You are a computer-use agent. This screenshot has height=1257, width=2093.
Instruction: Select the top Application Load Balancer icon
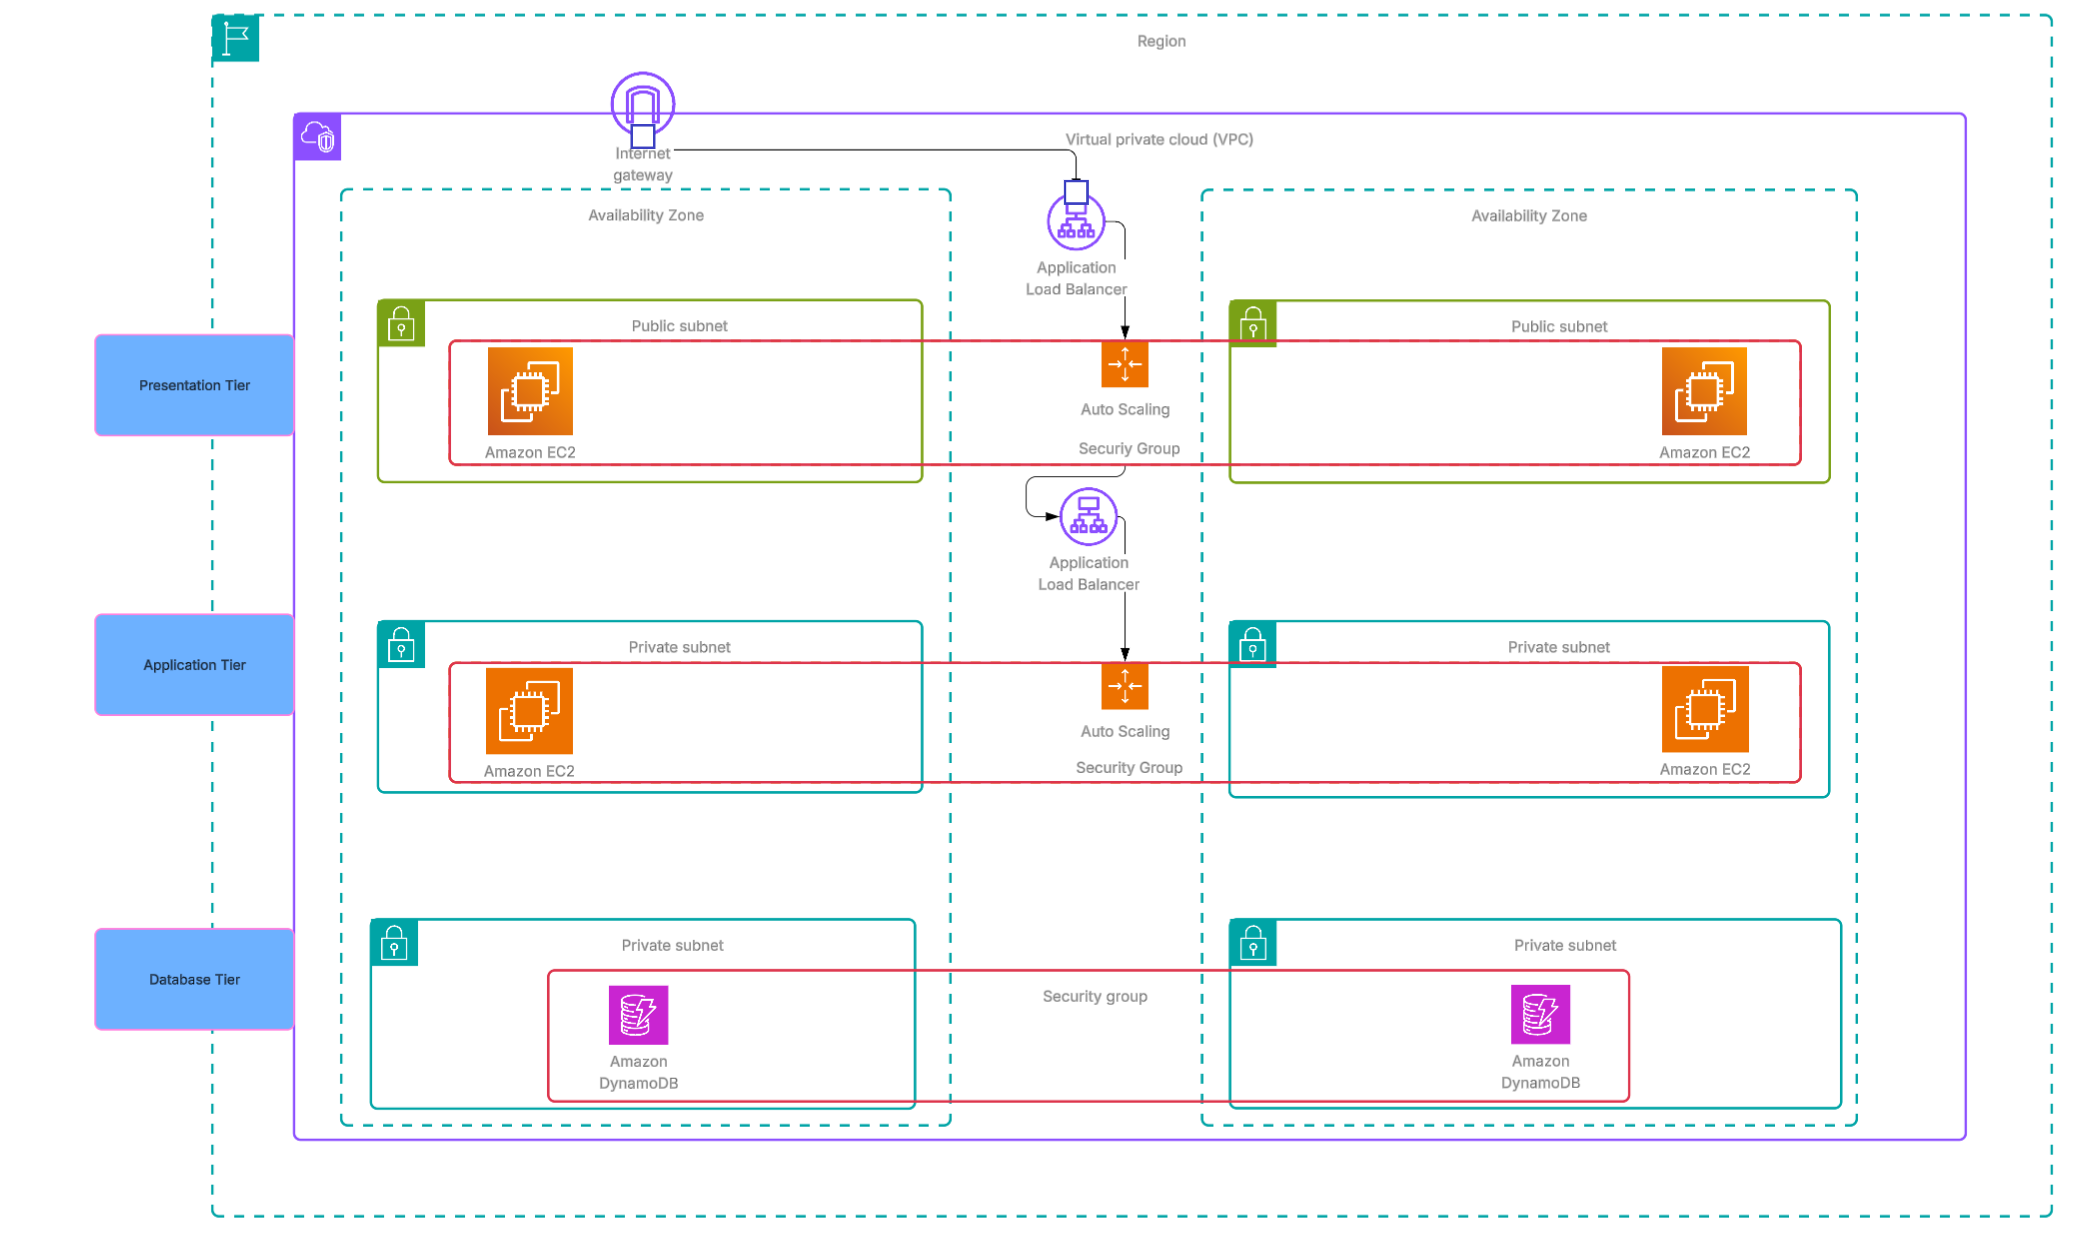[x=1075, y=222]
